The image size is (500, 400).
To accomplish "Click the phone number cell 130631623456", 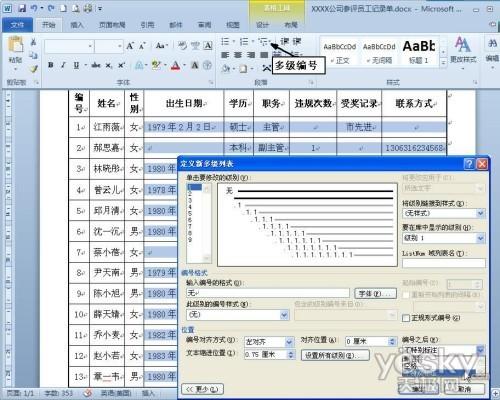I will (414, 148).
